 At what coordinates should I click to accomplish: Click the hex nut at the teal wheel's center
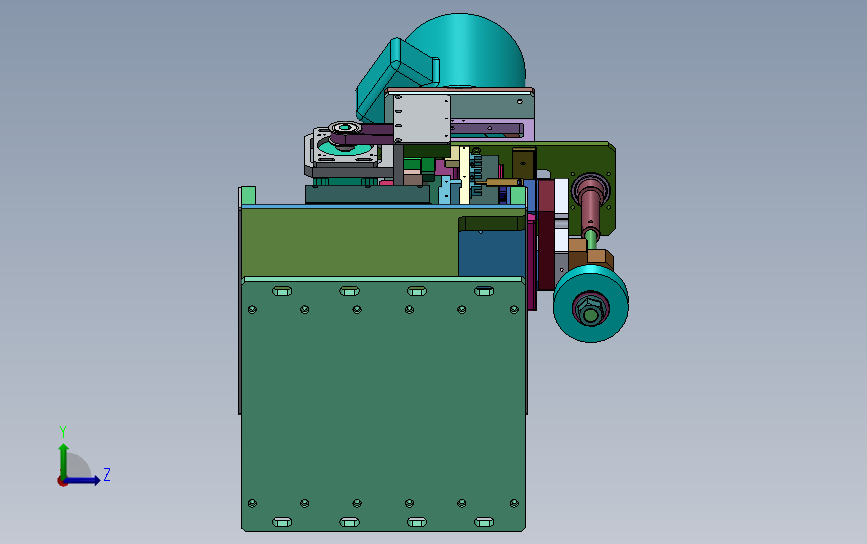(x=590, y=310)
